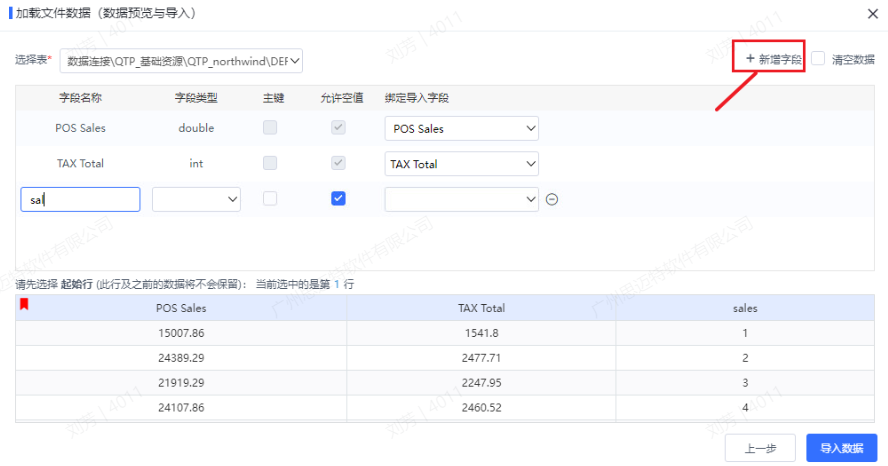Click 导入数据 to import data
The width and height of the screenshot is (888, 466).
842,448
